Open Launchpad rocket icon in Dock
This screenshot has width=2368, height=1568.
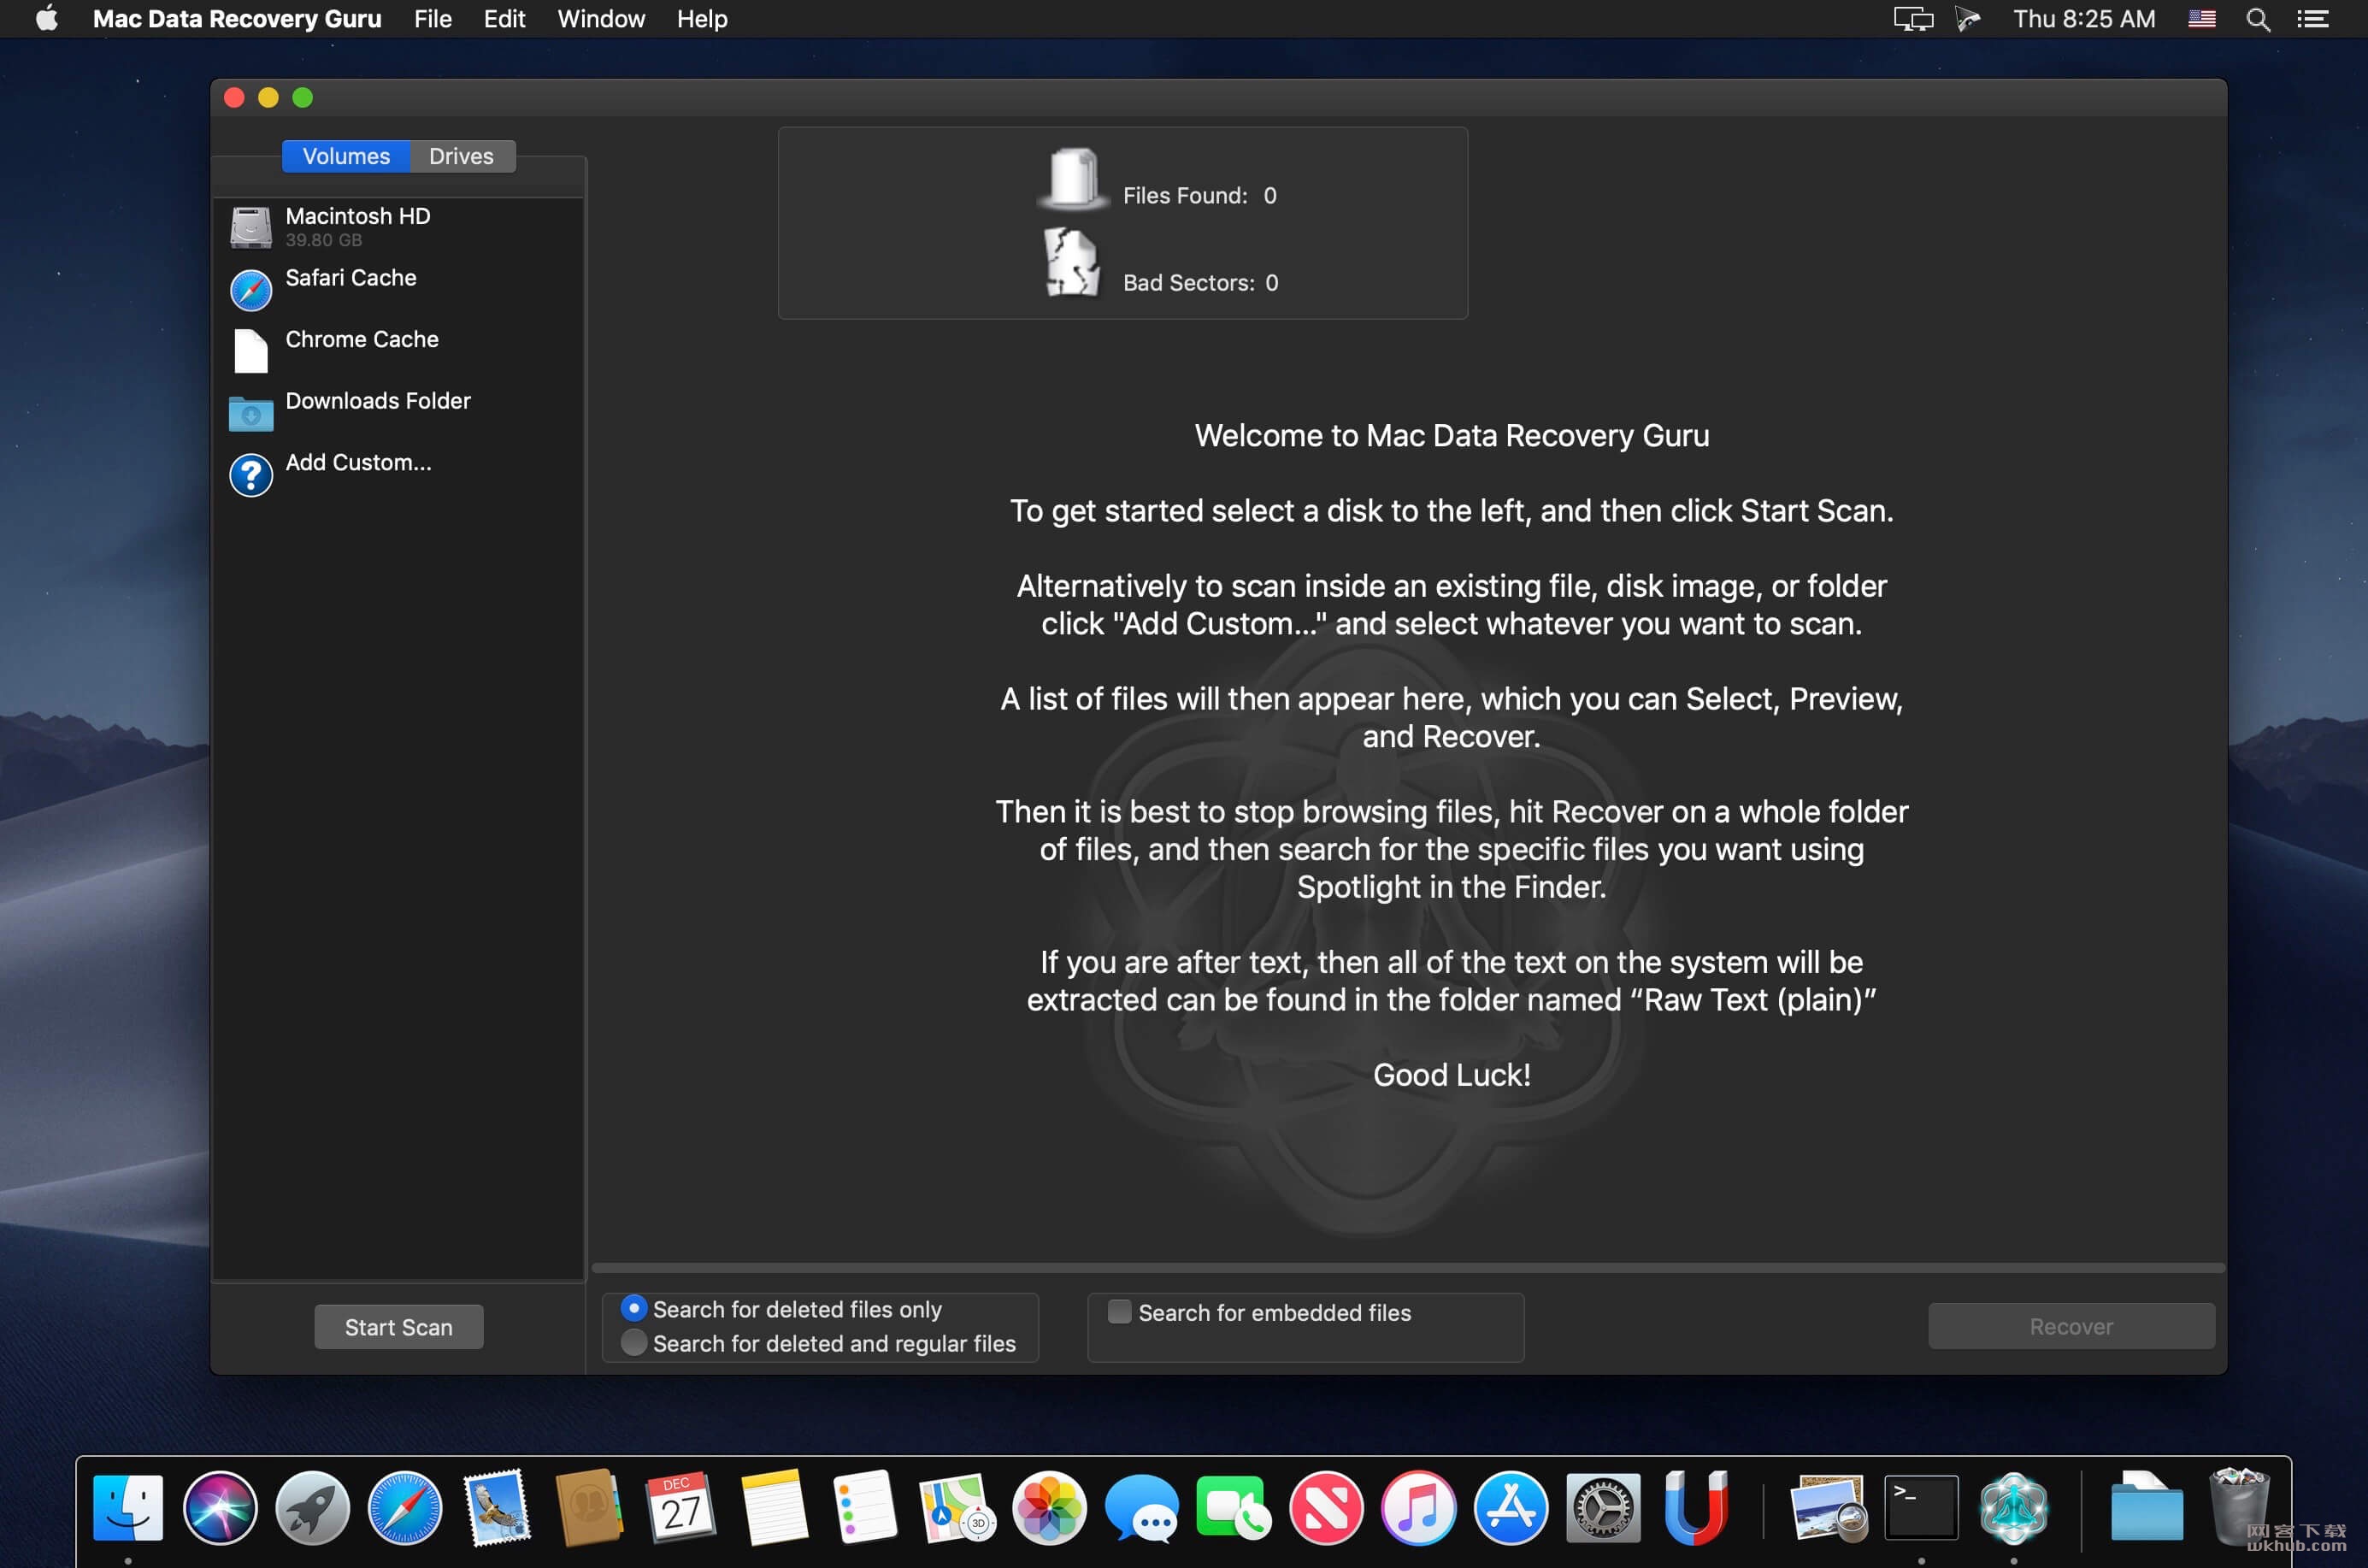pos(312,1508)
